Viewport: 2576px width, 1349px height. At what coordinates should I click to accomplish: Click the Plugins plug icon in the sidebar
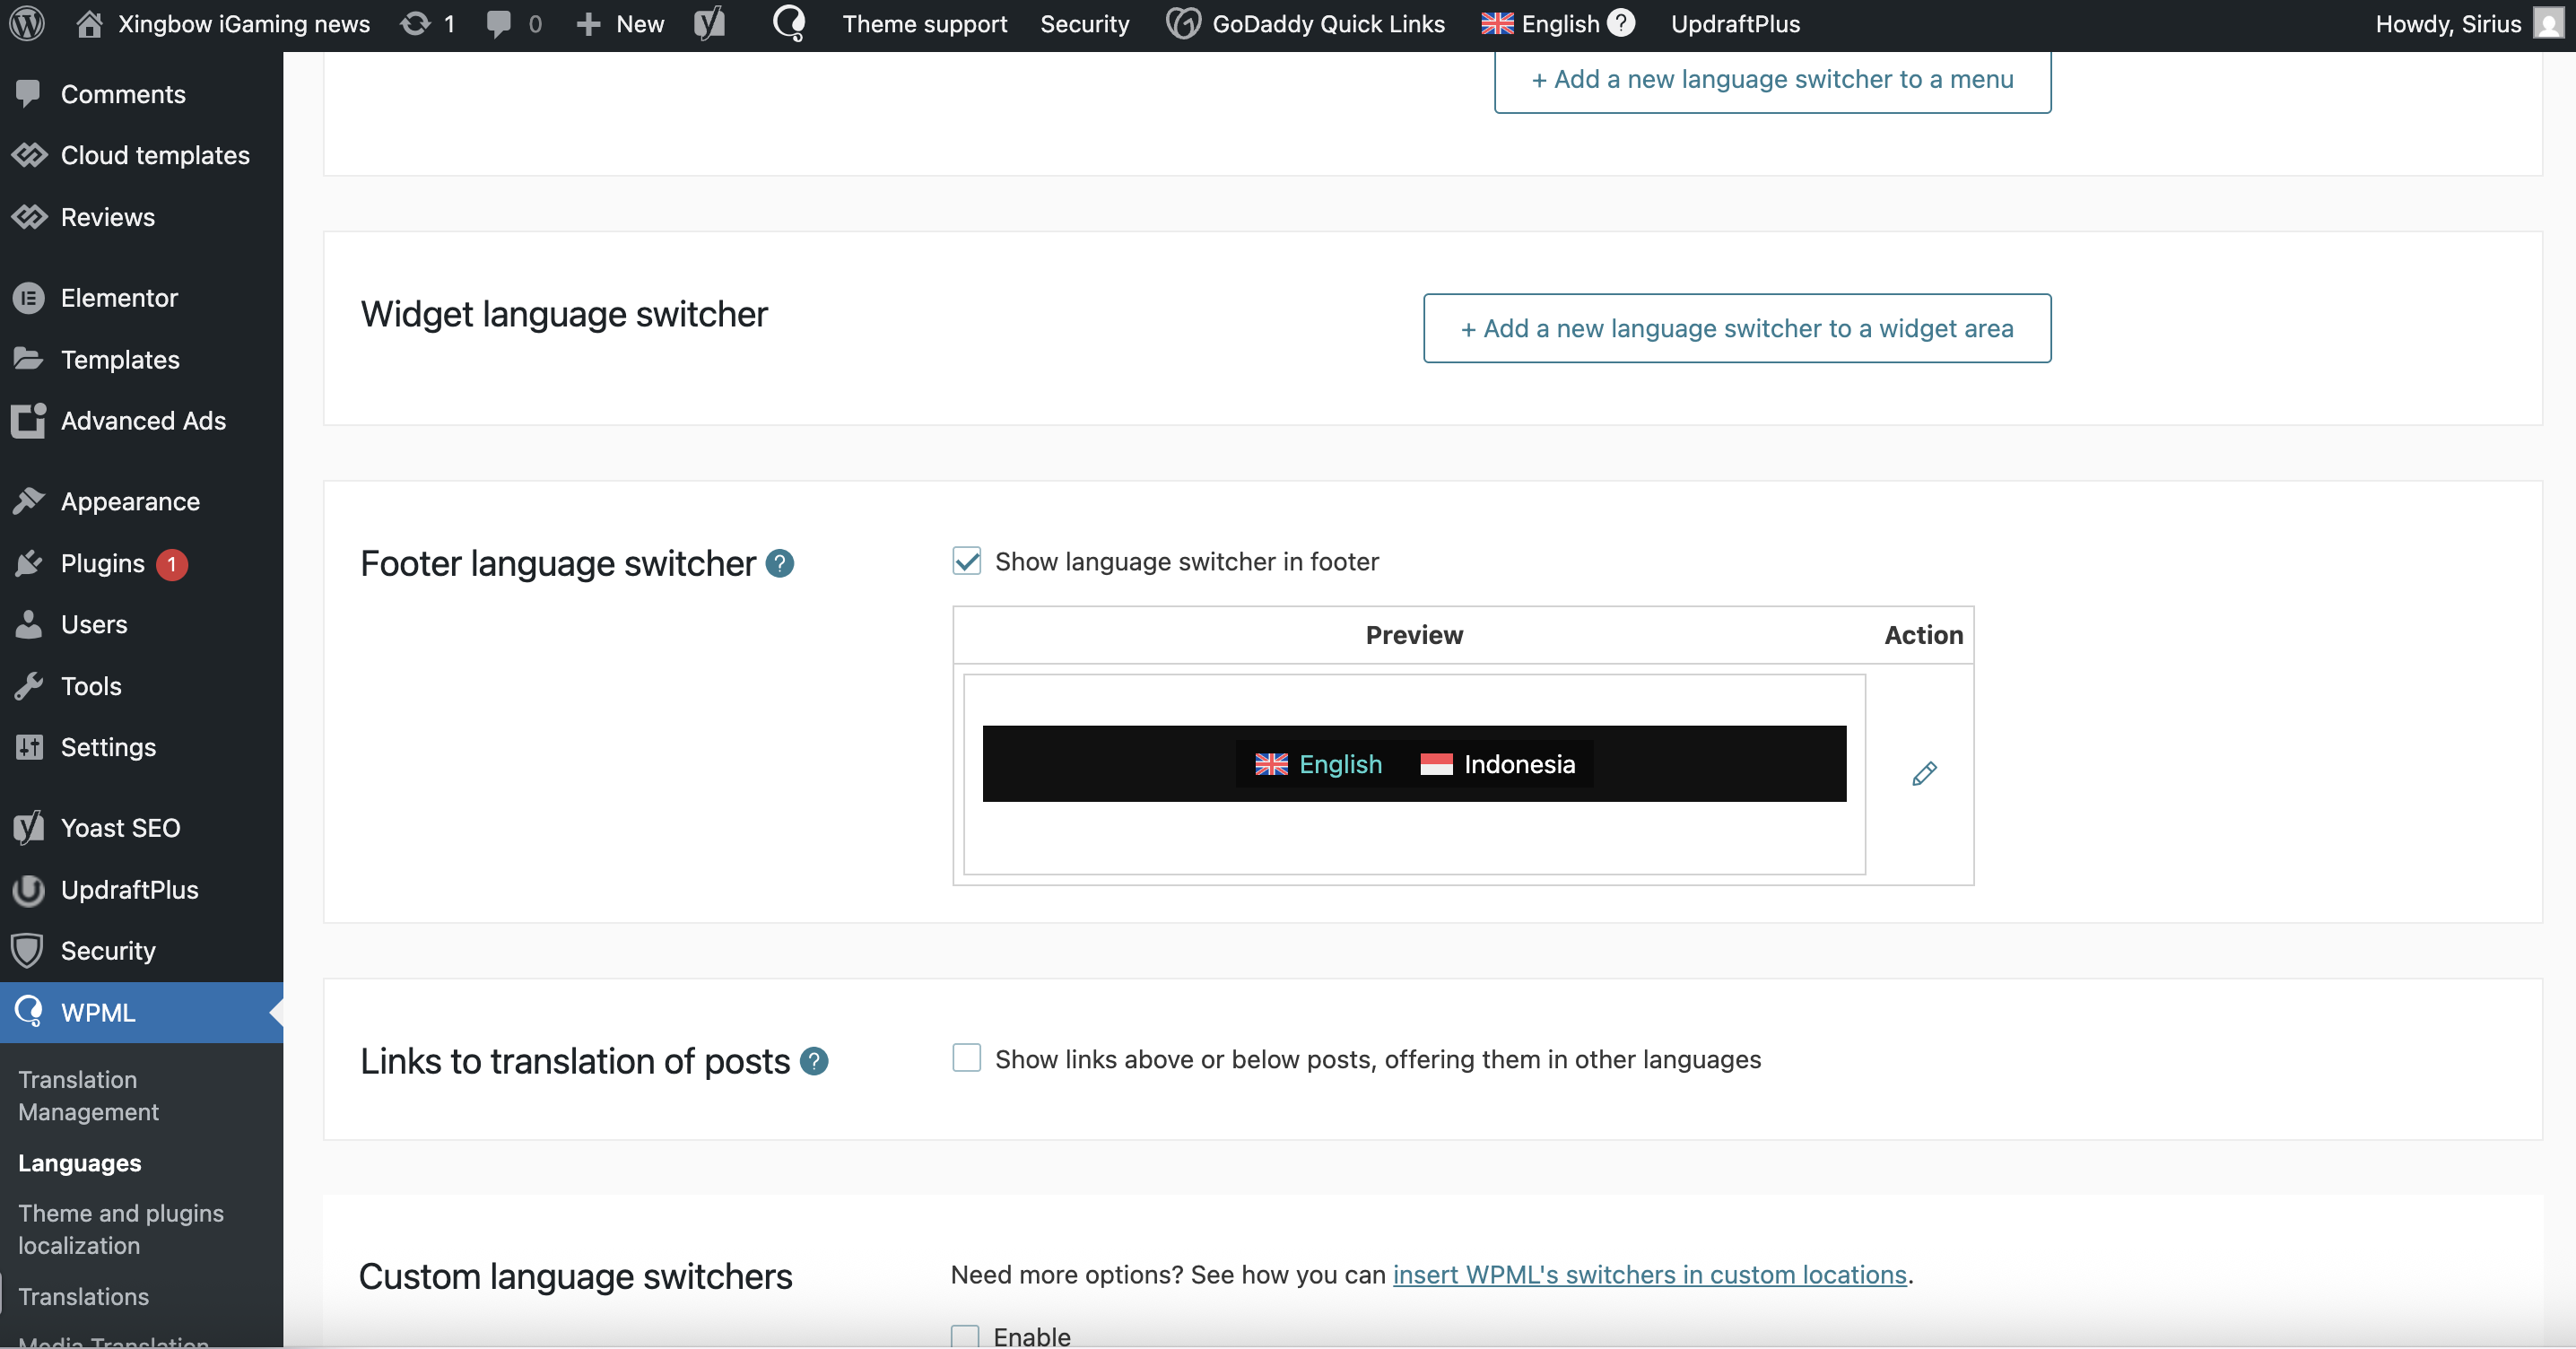(29, 564)
